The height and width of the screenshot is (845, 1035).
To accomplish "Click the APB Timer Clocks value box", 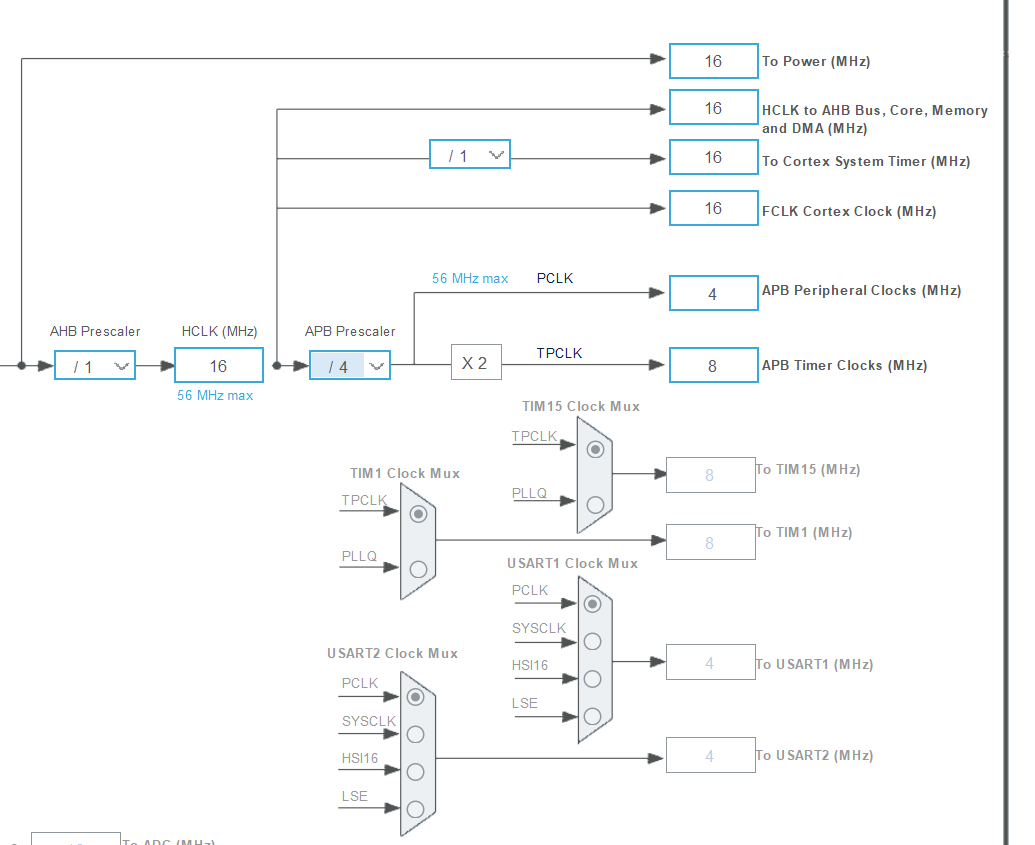I will [713, 365].
